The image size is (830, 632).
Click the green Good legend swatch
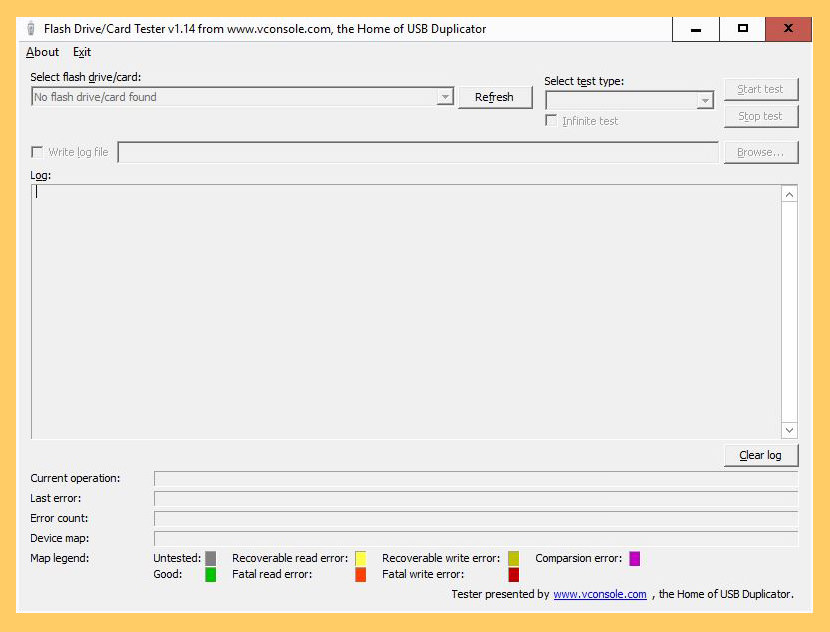pyautogui.click(x=211, y=574)
